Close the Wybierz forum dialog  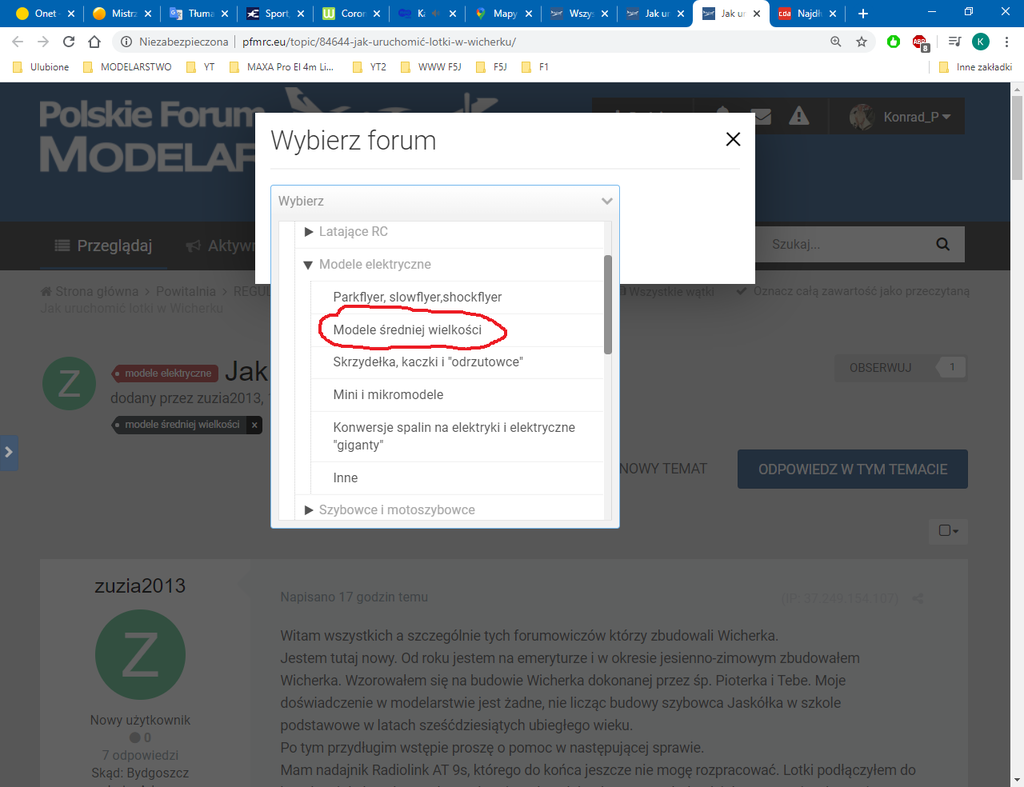coord(733,140)
